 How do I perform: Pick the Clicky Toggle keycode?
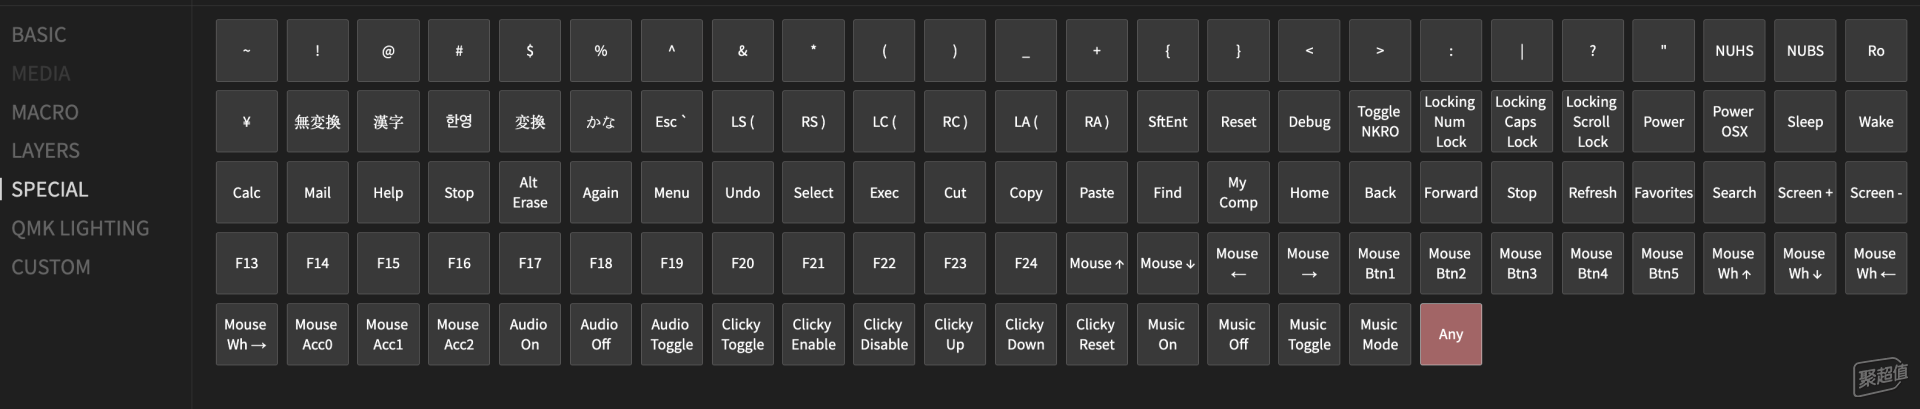click(x=742, y=334)
